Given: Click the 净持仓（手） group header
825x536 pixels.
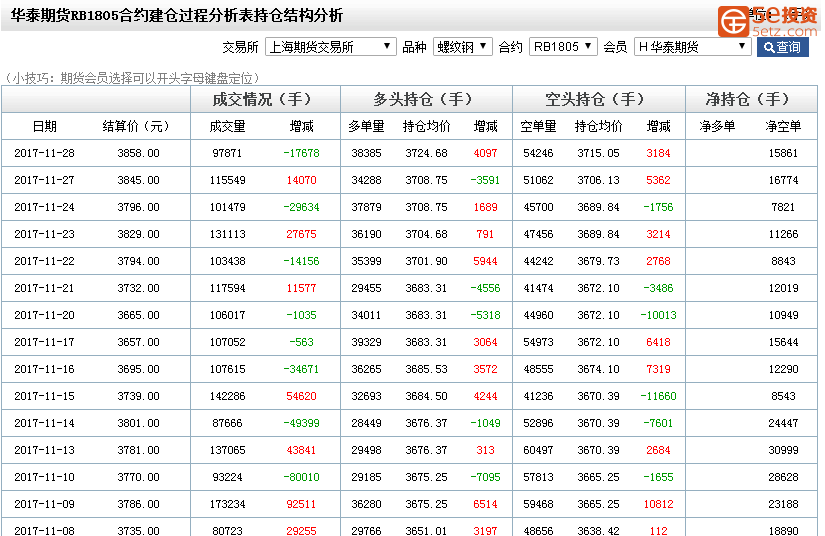Looking at the screenshot, I should pyautogui.click(x=751, y=99).
